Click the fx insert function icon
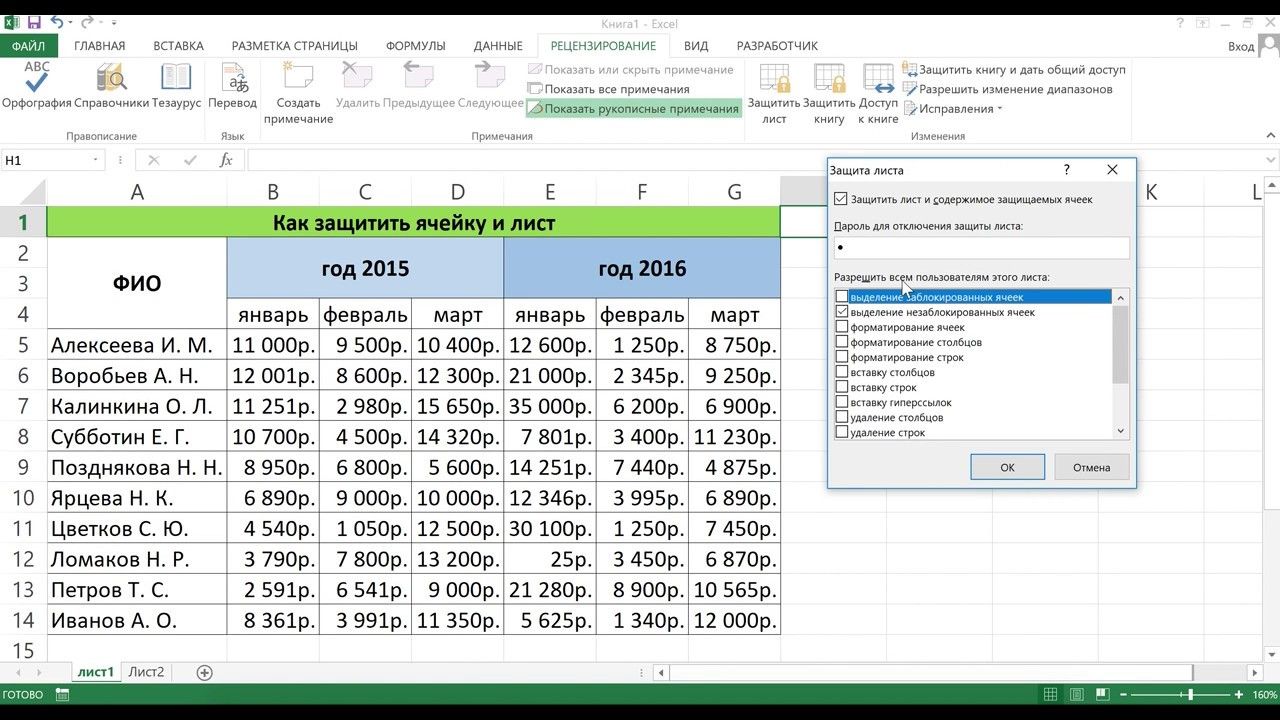The height and width of the screenshot is (720, 1280). [226, 160]
